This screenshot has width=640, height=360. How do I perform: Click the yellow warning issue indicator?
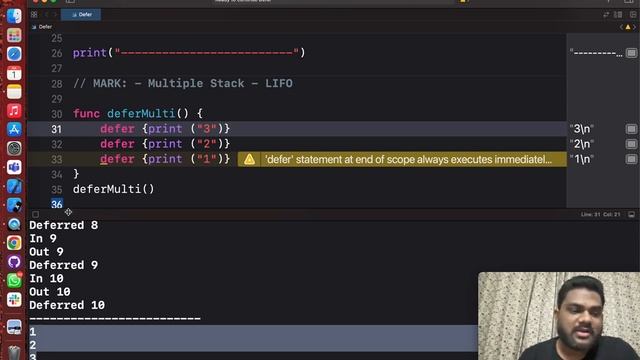pyautogui.click(x=628, y=27)
